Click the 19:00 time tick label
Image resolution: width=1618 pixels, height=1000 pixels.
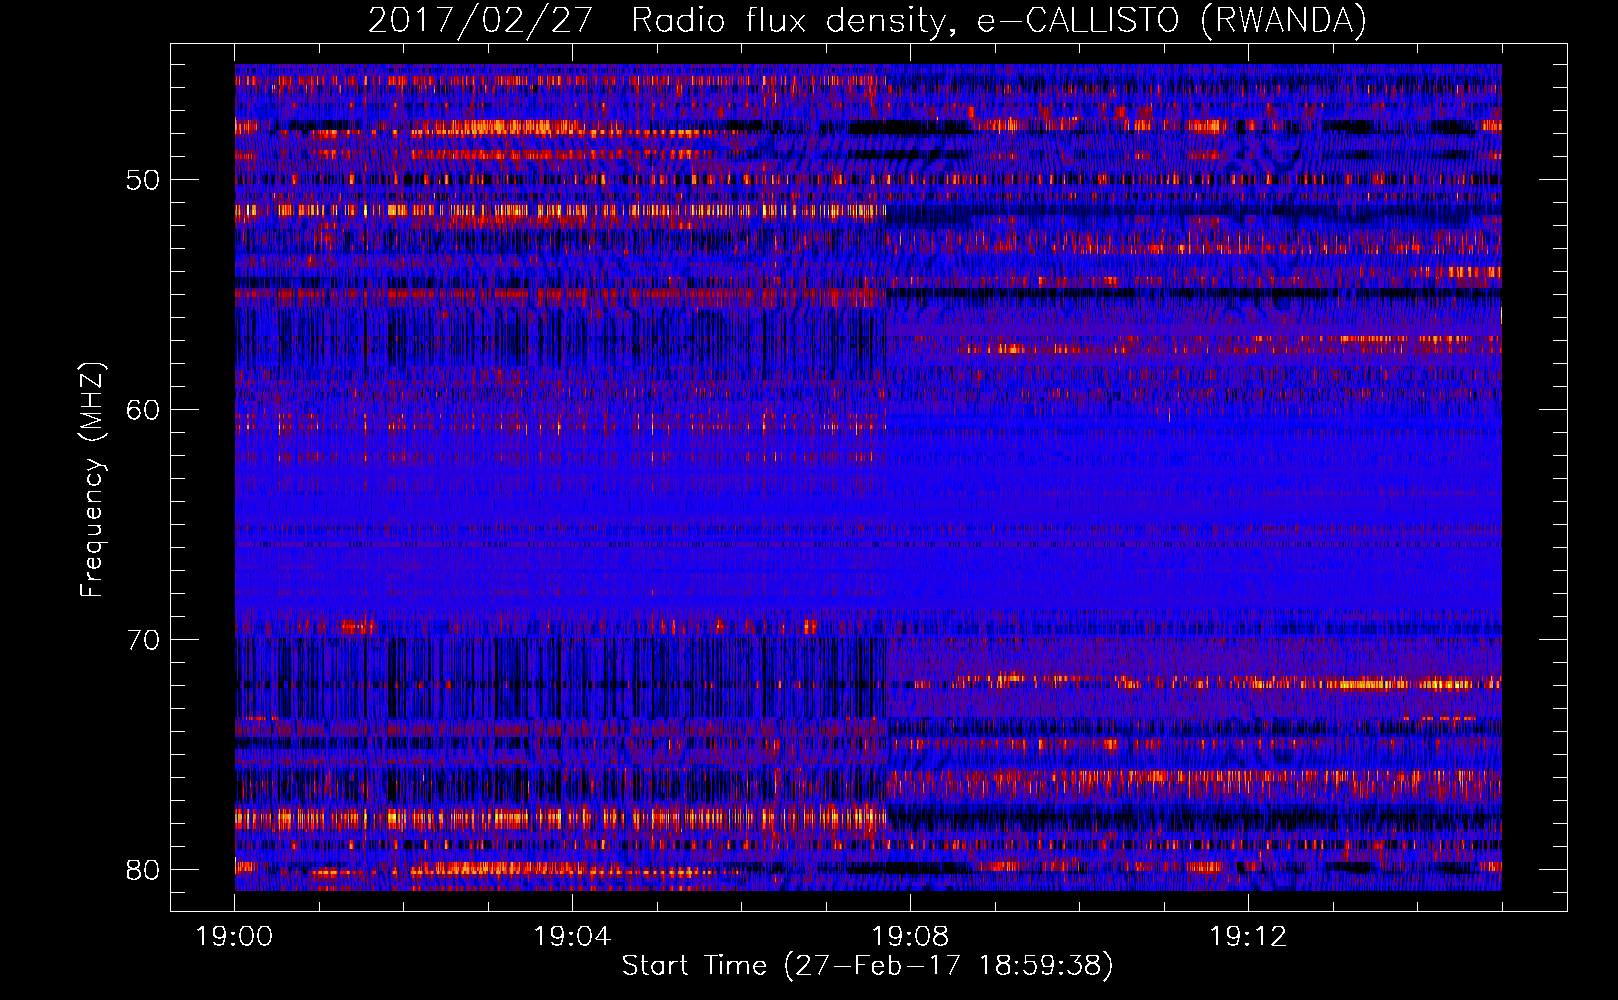tap(235, 937)
